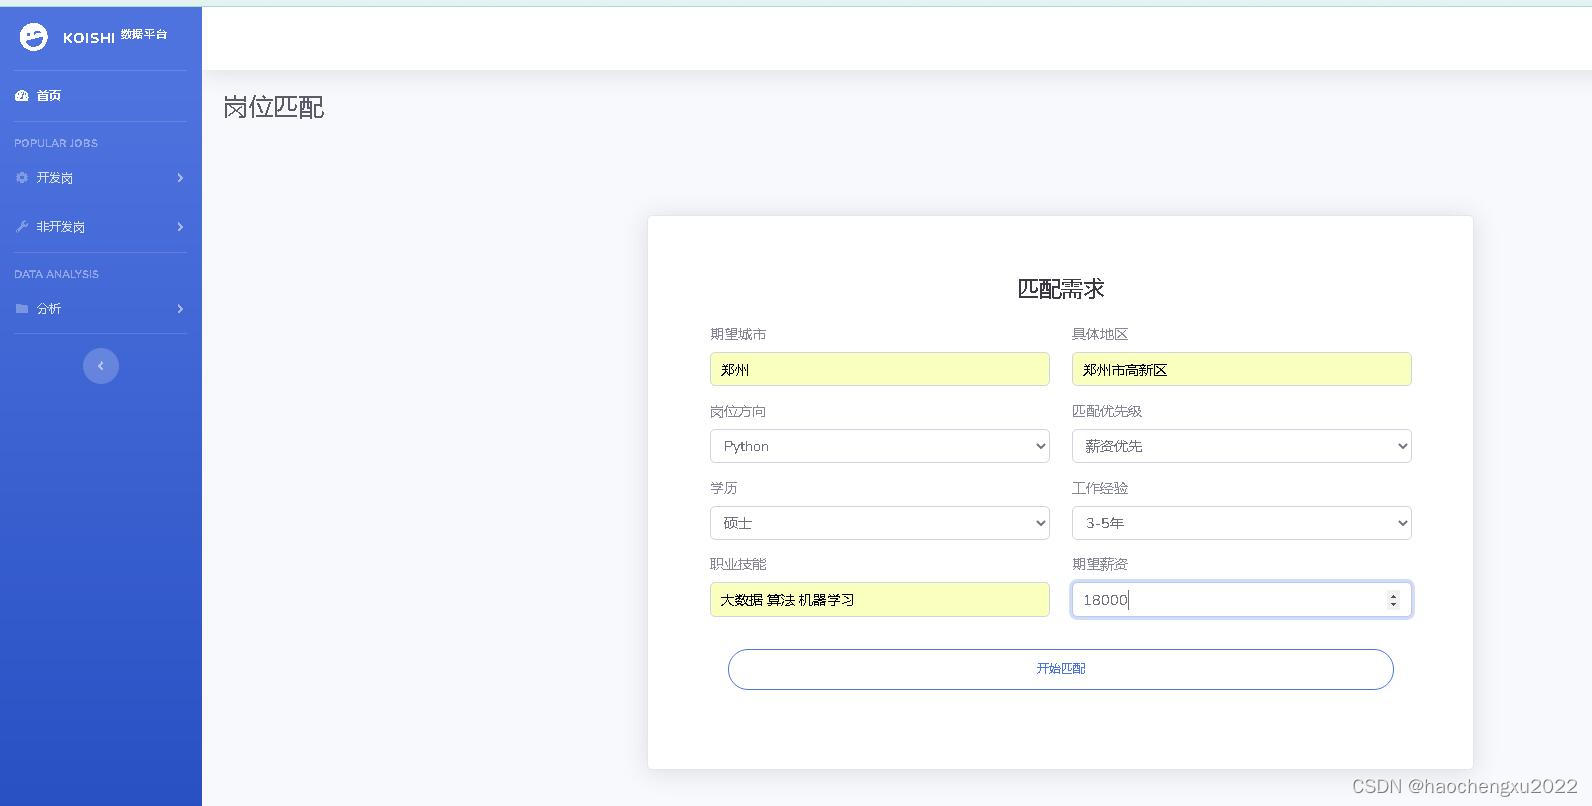Click the 期望薪资 number field showing 18000
This screenshot has width=1592, height=806.
1242,600
